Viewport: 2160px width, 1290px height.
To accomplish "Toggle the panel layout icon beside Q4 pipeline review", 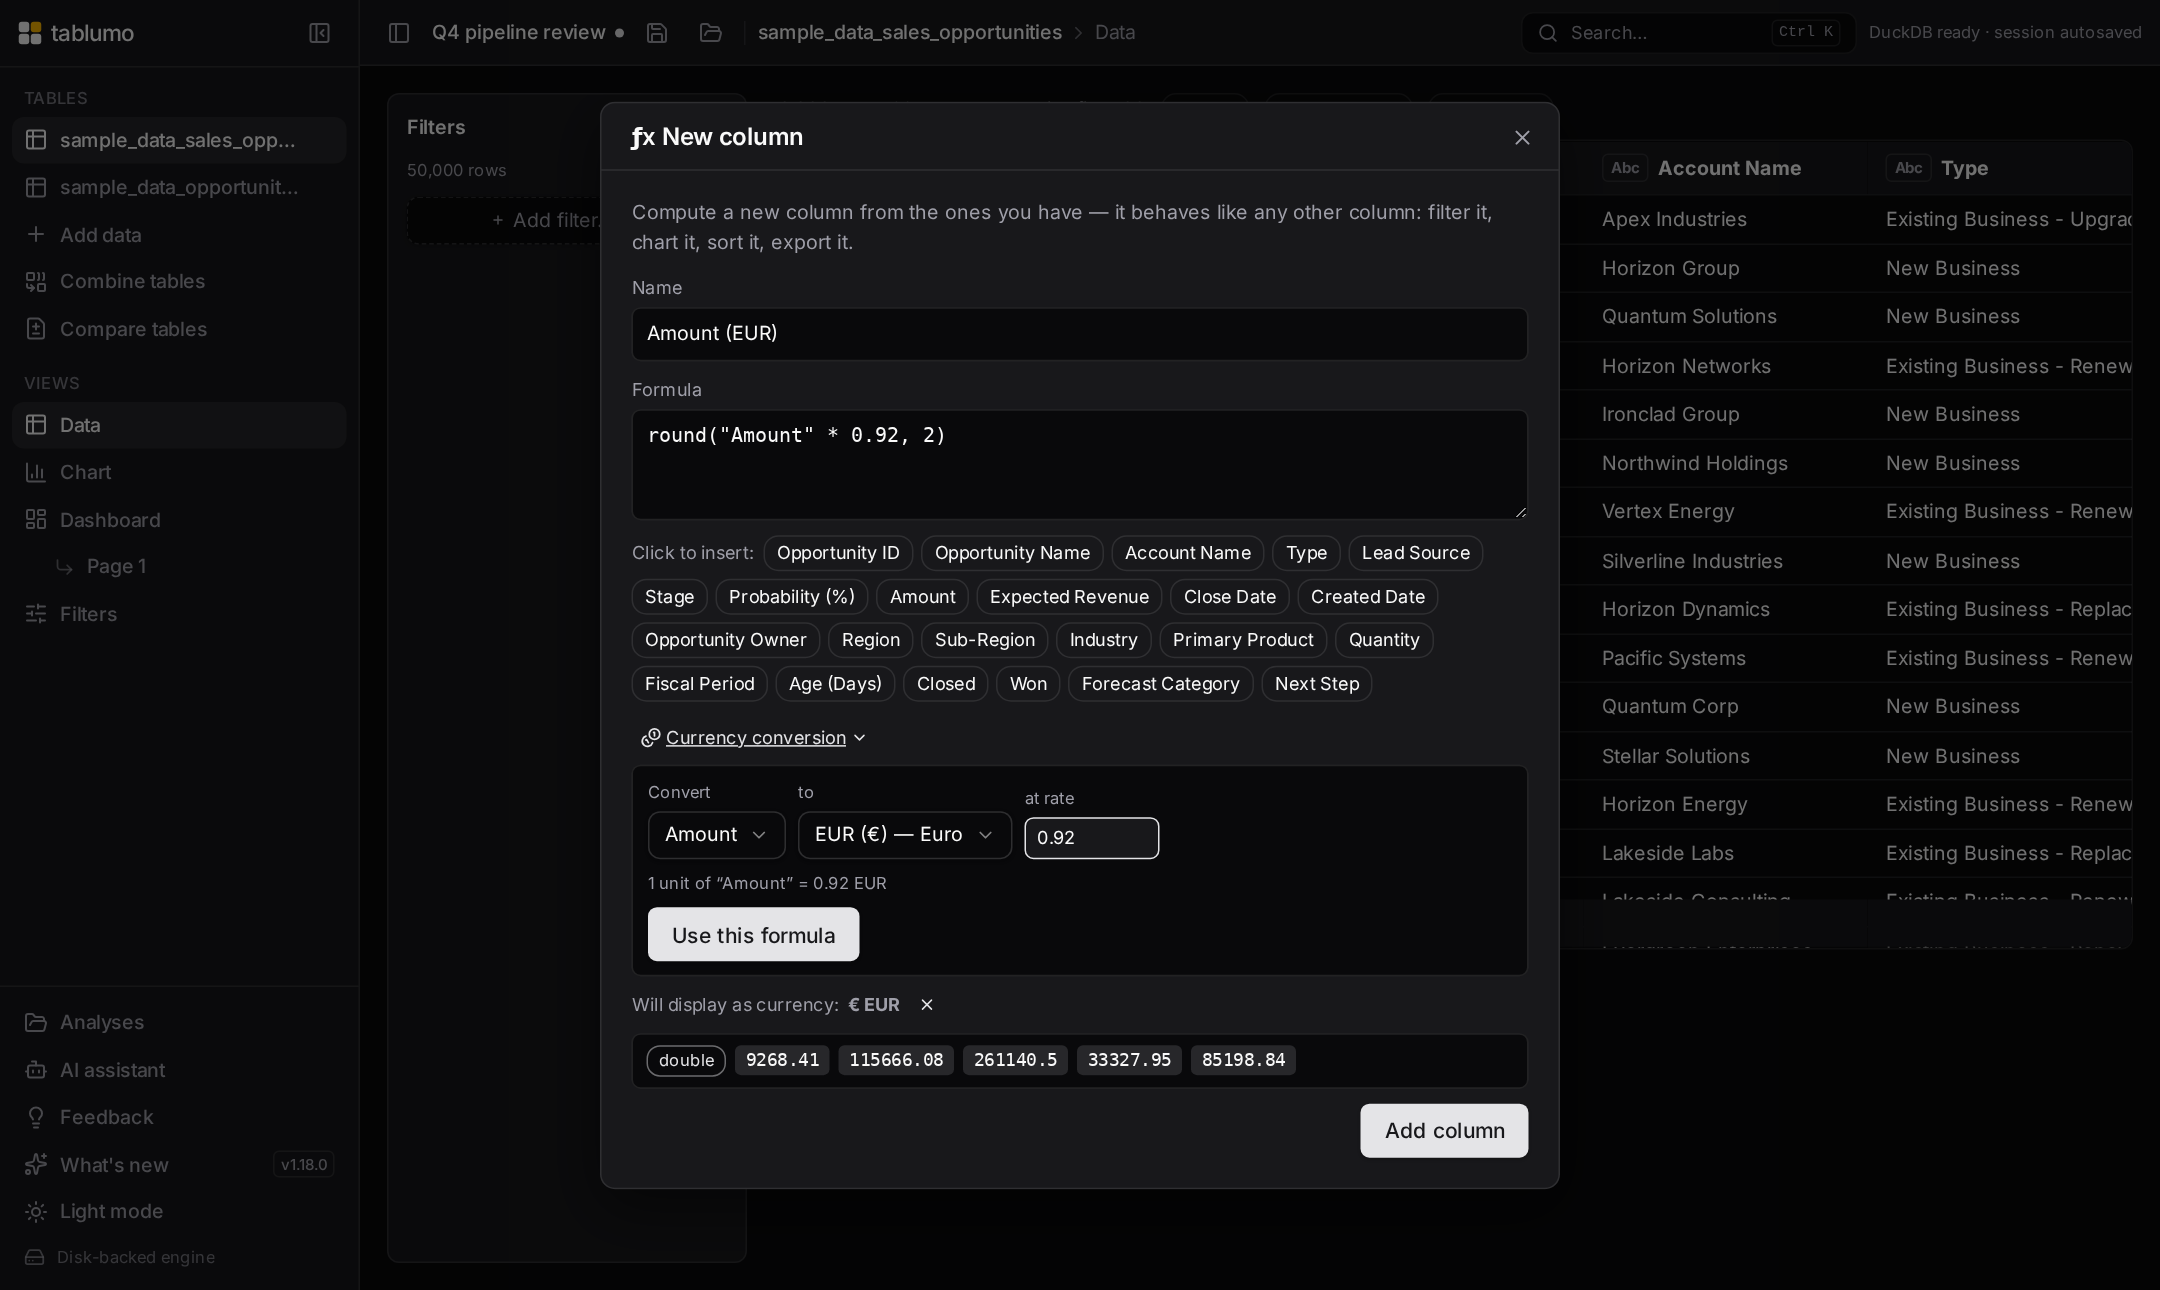I will tap(399, 33).
